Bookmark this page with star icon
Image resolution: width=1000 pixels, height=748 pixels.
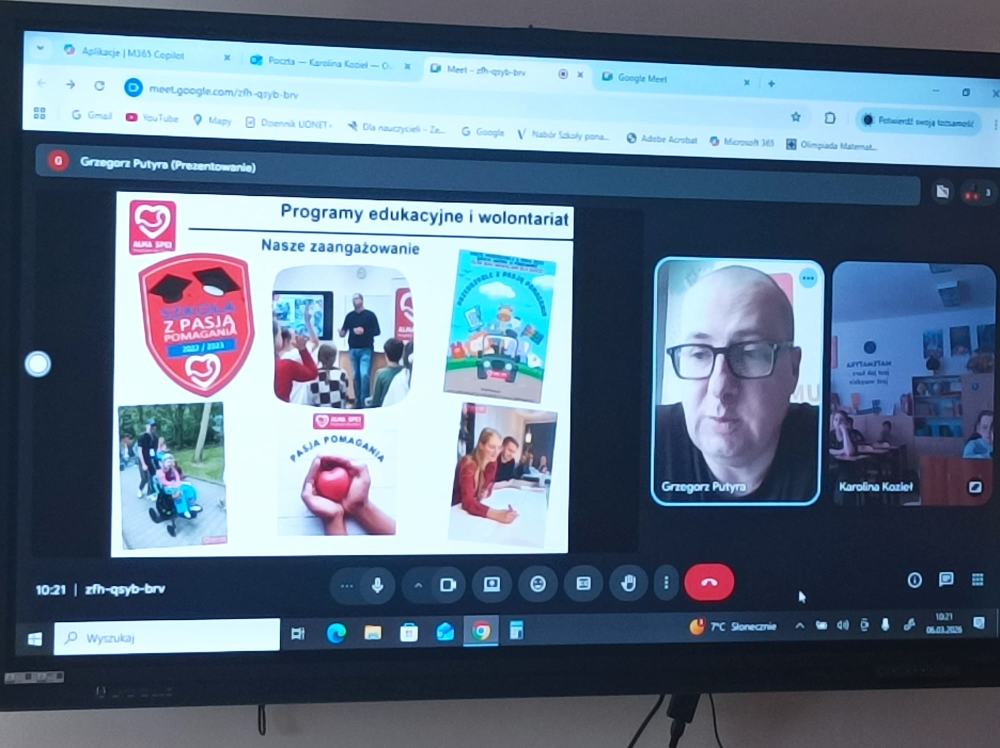pyautogui.click(x=796, y=117)
